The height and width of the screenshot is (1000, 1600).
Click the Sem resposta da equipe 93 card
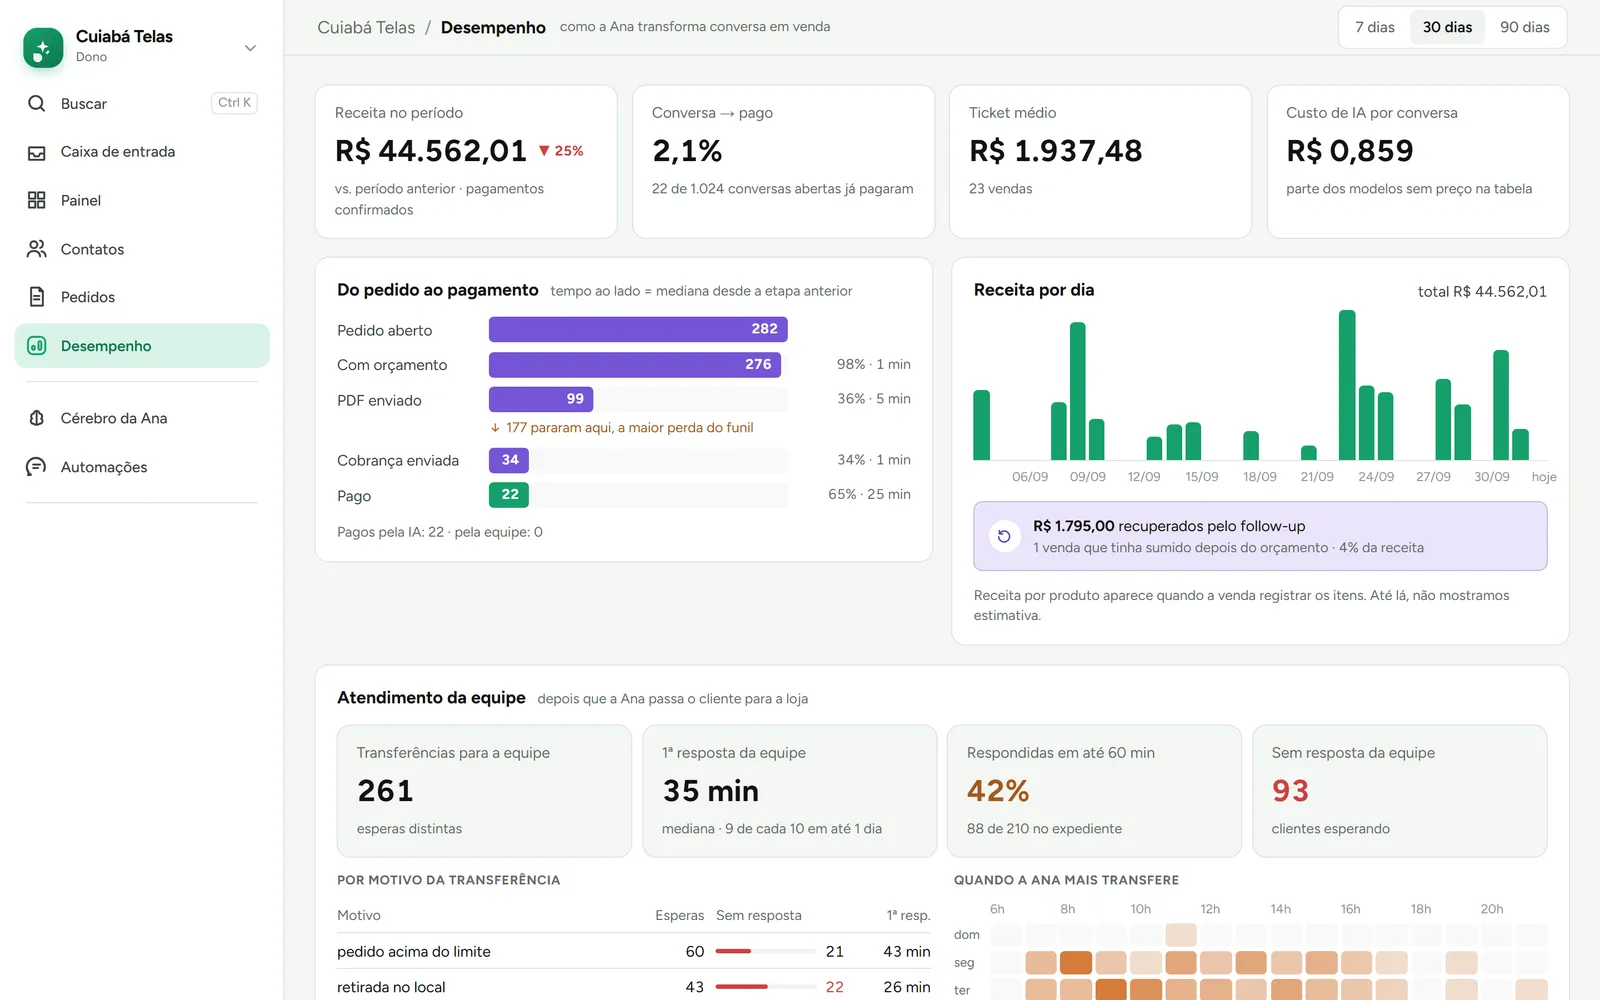pos(1399,791)
